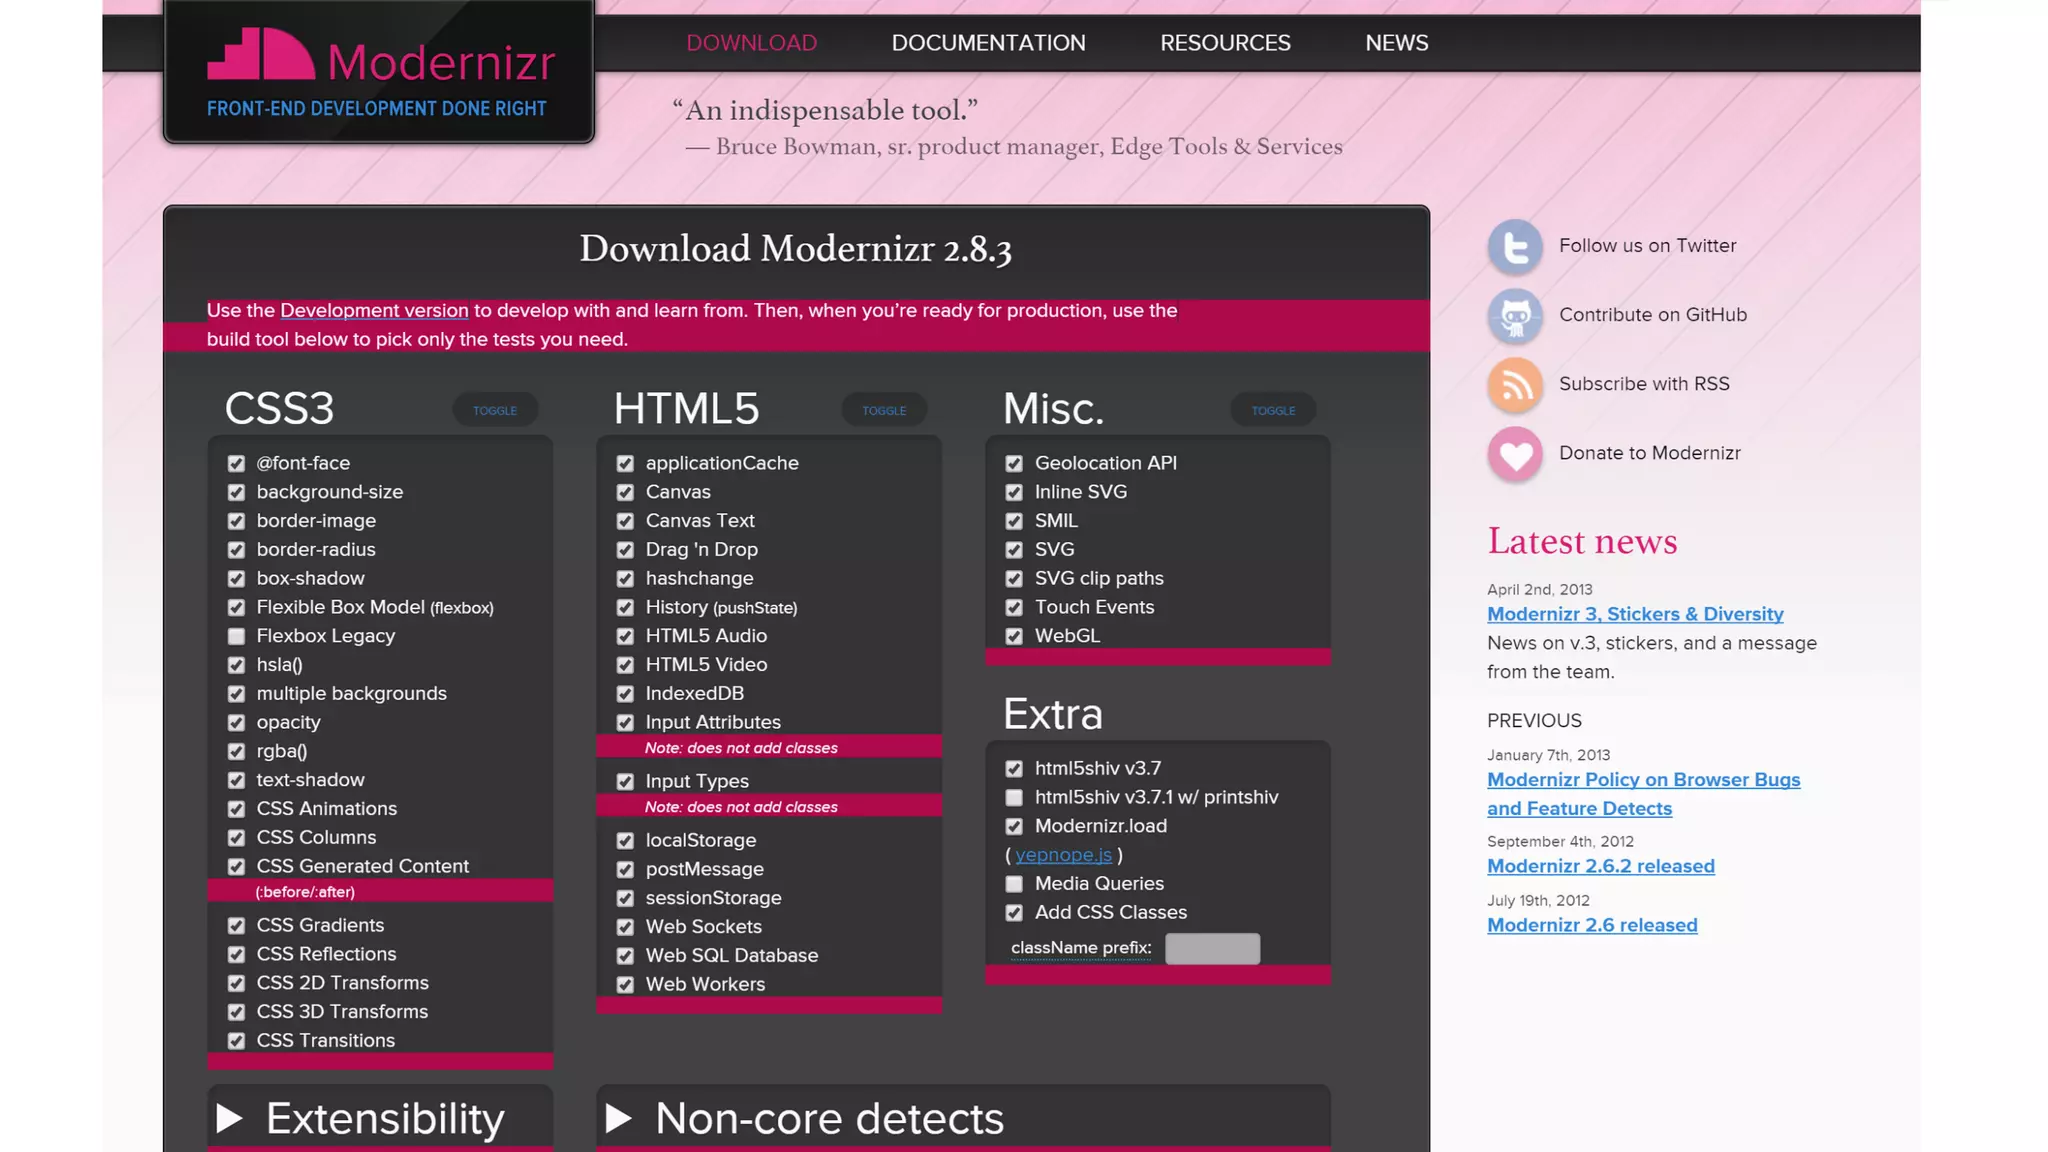Viewport: 2048px width, 1152px height.
Task: Click the GitHub octocat icon
Action: click(1515, 315)
